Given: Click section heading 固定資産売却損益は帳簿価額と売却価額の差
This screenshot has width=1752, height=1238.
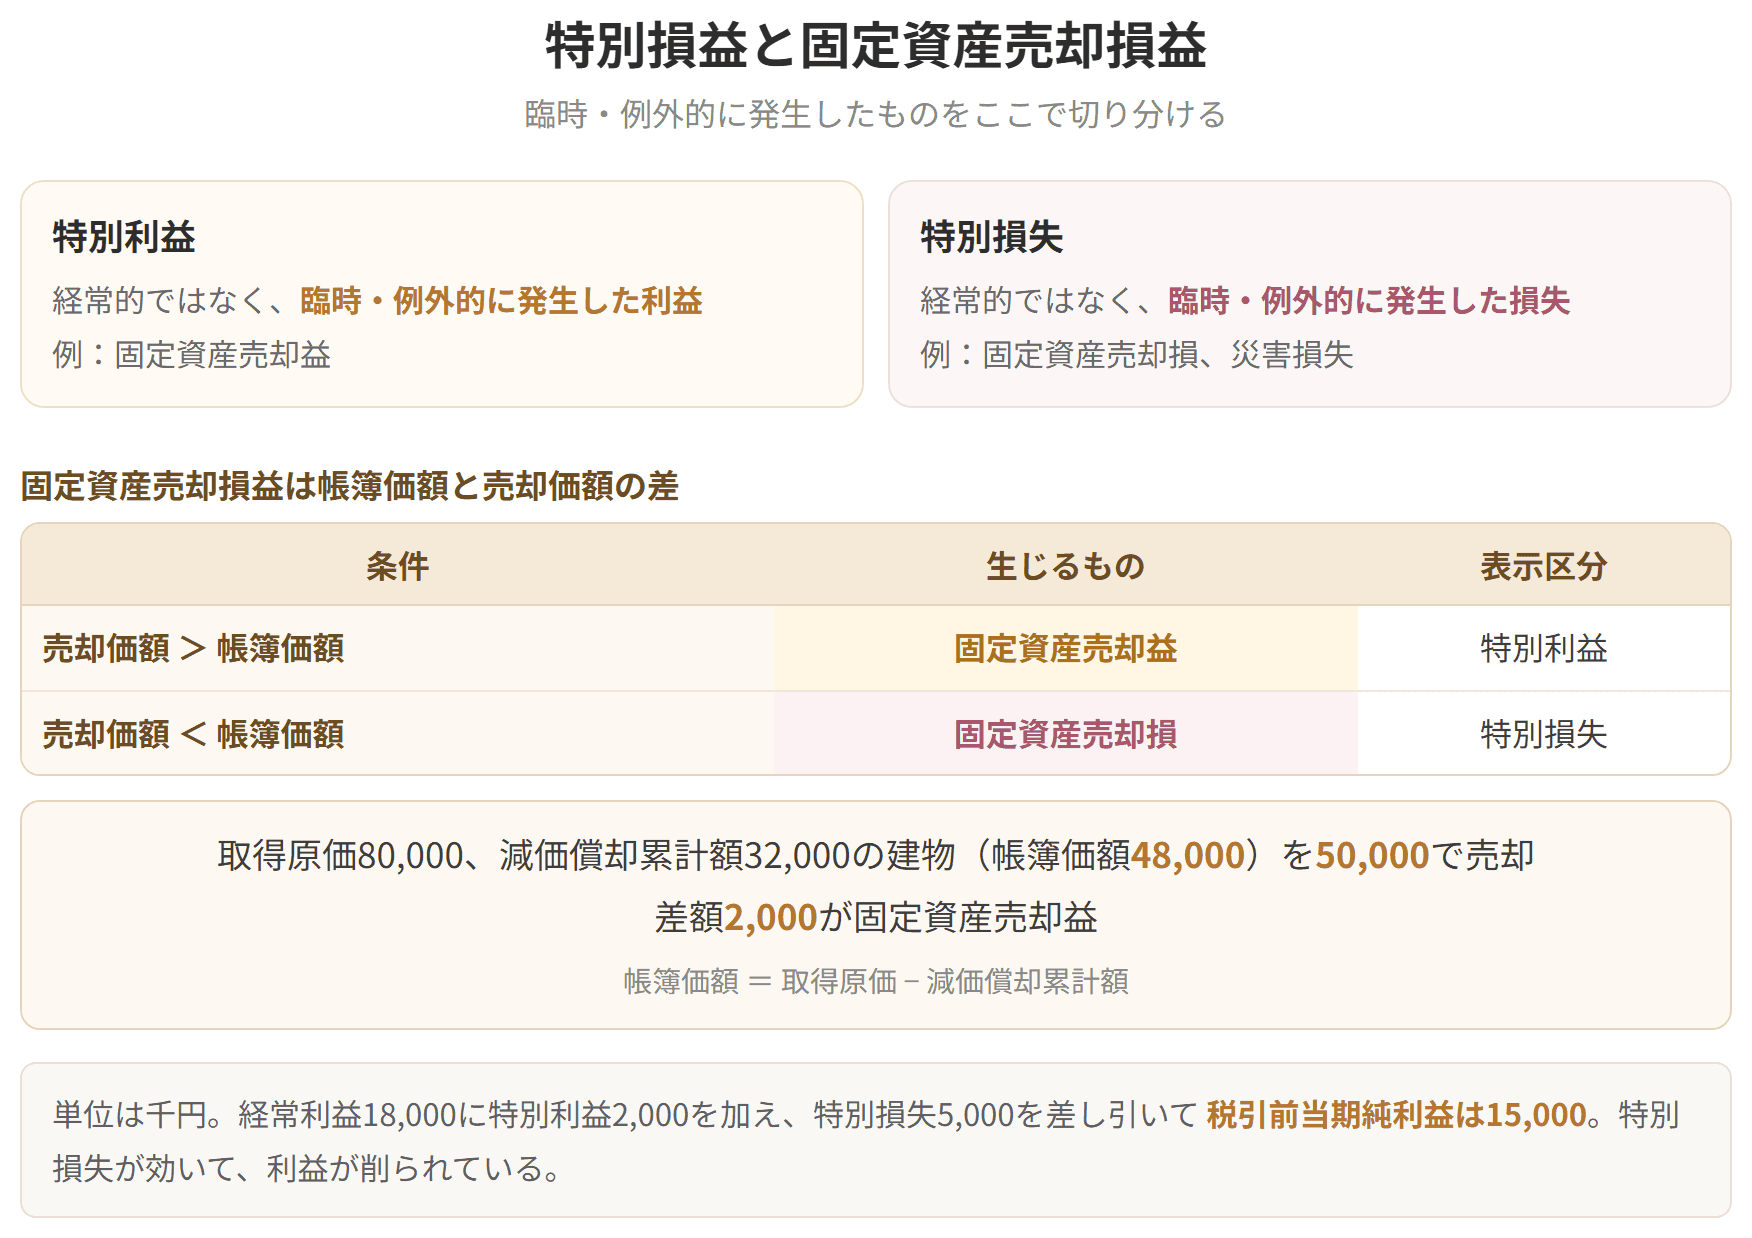Looking at the screenshot, I should [x=350, y=486].
